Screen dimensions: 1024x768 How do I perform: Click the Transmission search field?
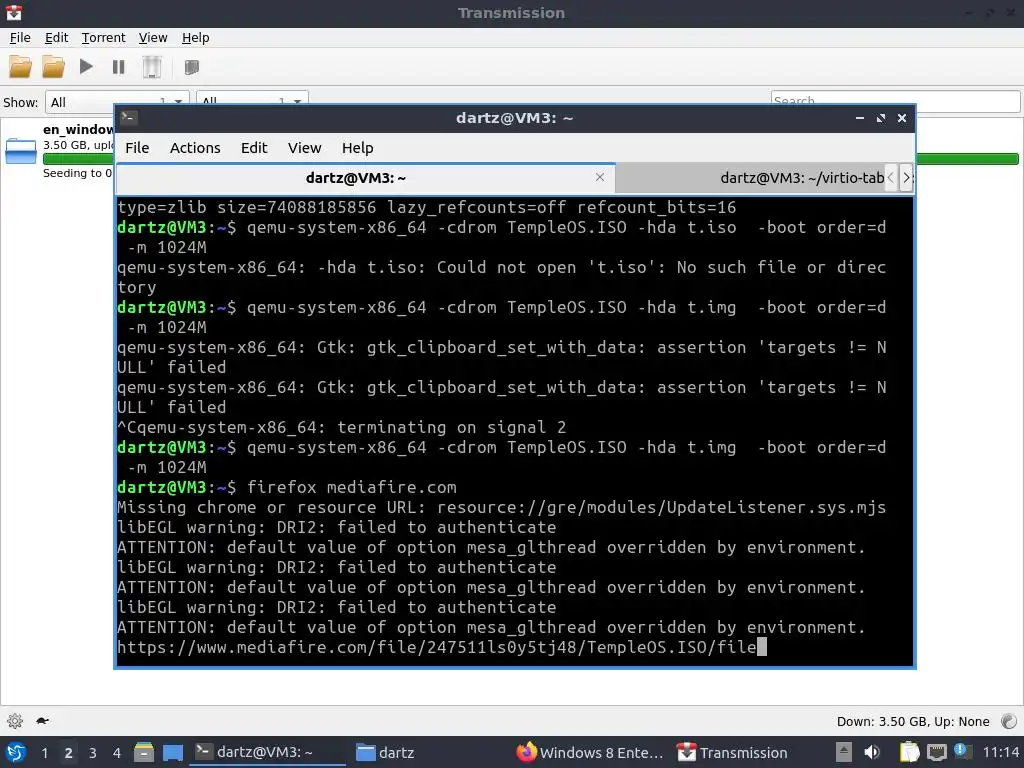[895, 101]
